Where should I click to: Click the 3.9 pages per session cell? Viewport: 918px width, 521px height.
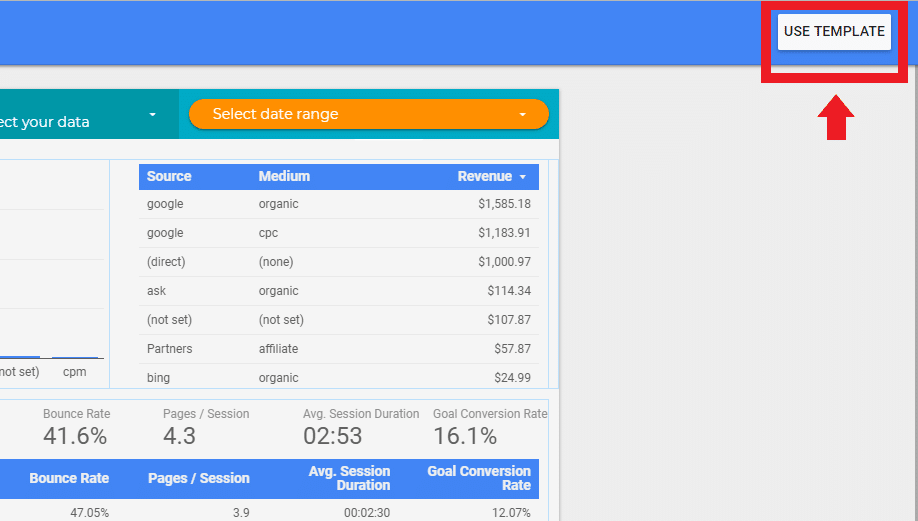pos(241,513)
